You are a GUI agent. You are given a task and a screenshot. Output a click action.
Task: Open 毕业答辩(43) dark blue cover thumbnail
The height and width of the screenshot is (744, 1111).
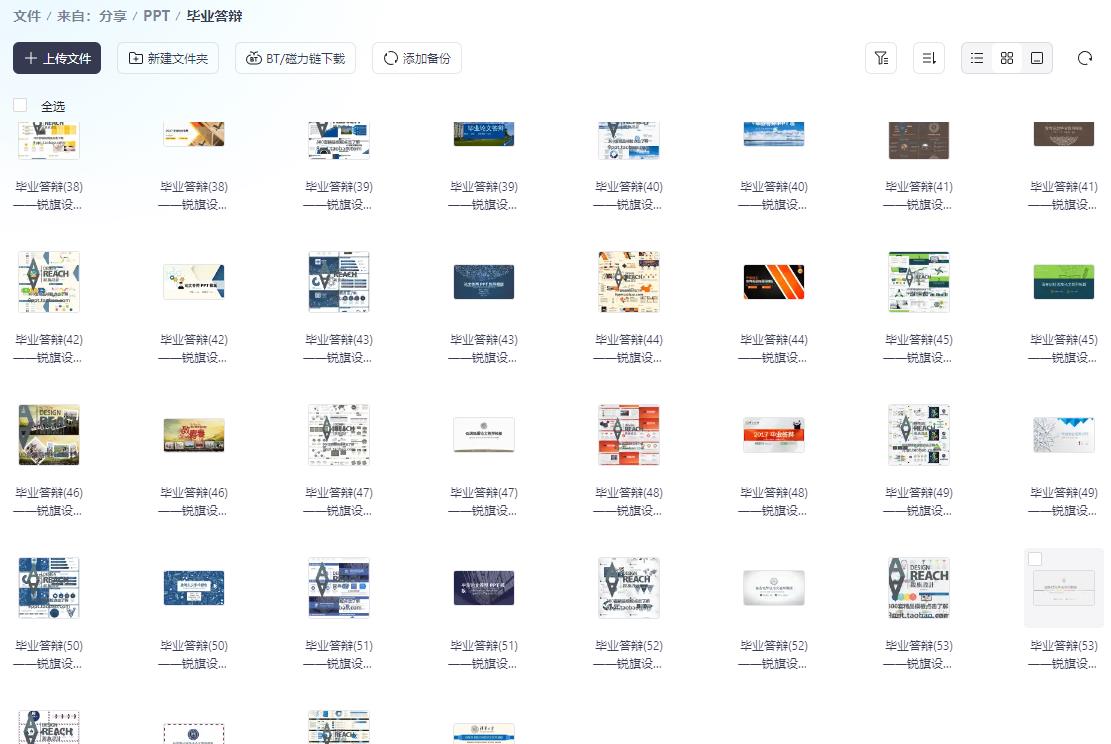[484, 282]
